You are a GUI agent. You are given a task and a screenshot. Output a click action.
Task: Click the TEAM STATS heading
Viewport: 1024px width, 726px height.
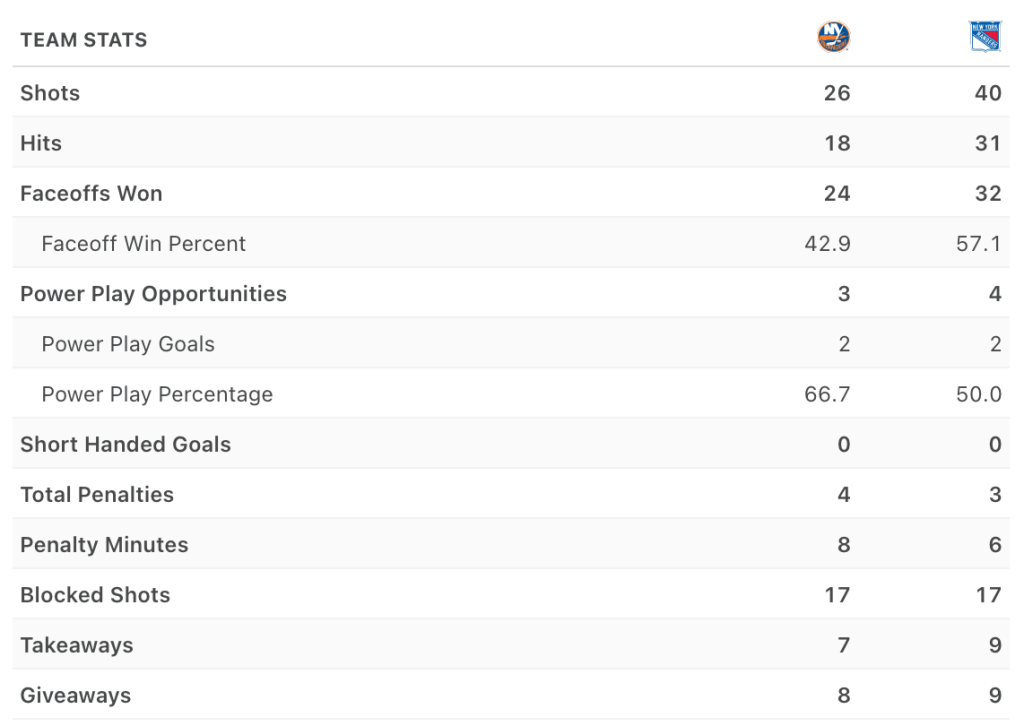coord(84,40)
